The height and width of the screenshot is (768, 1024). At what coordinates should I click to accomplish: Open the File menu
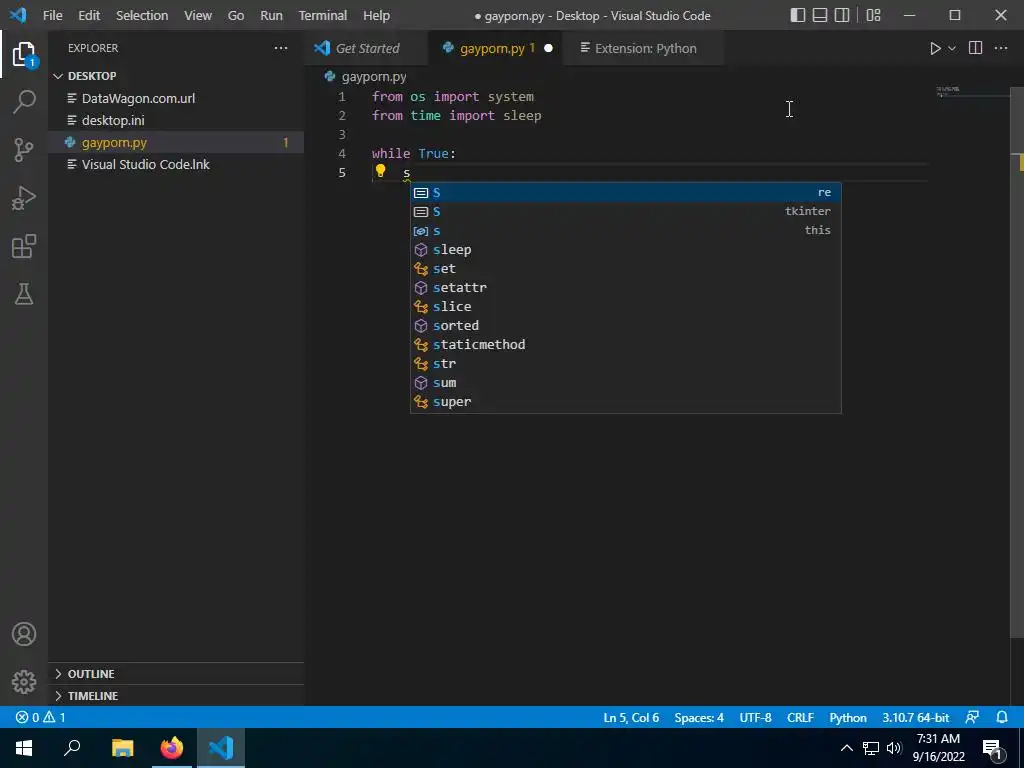pos(52,15)
